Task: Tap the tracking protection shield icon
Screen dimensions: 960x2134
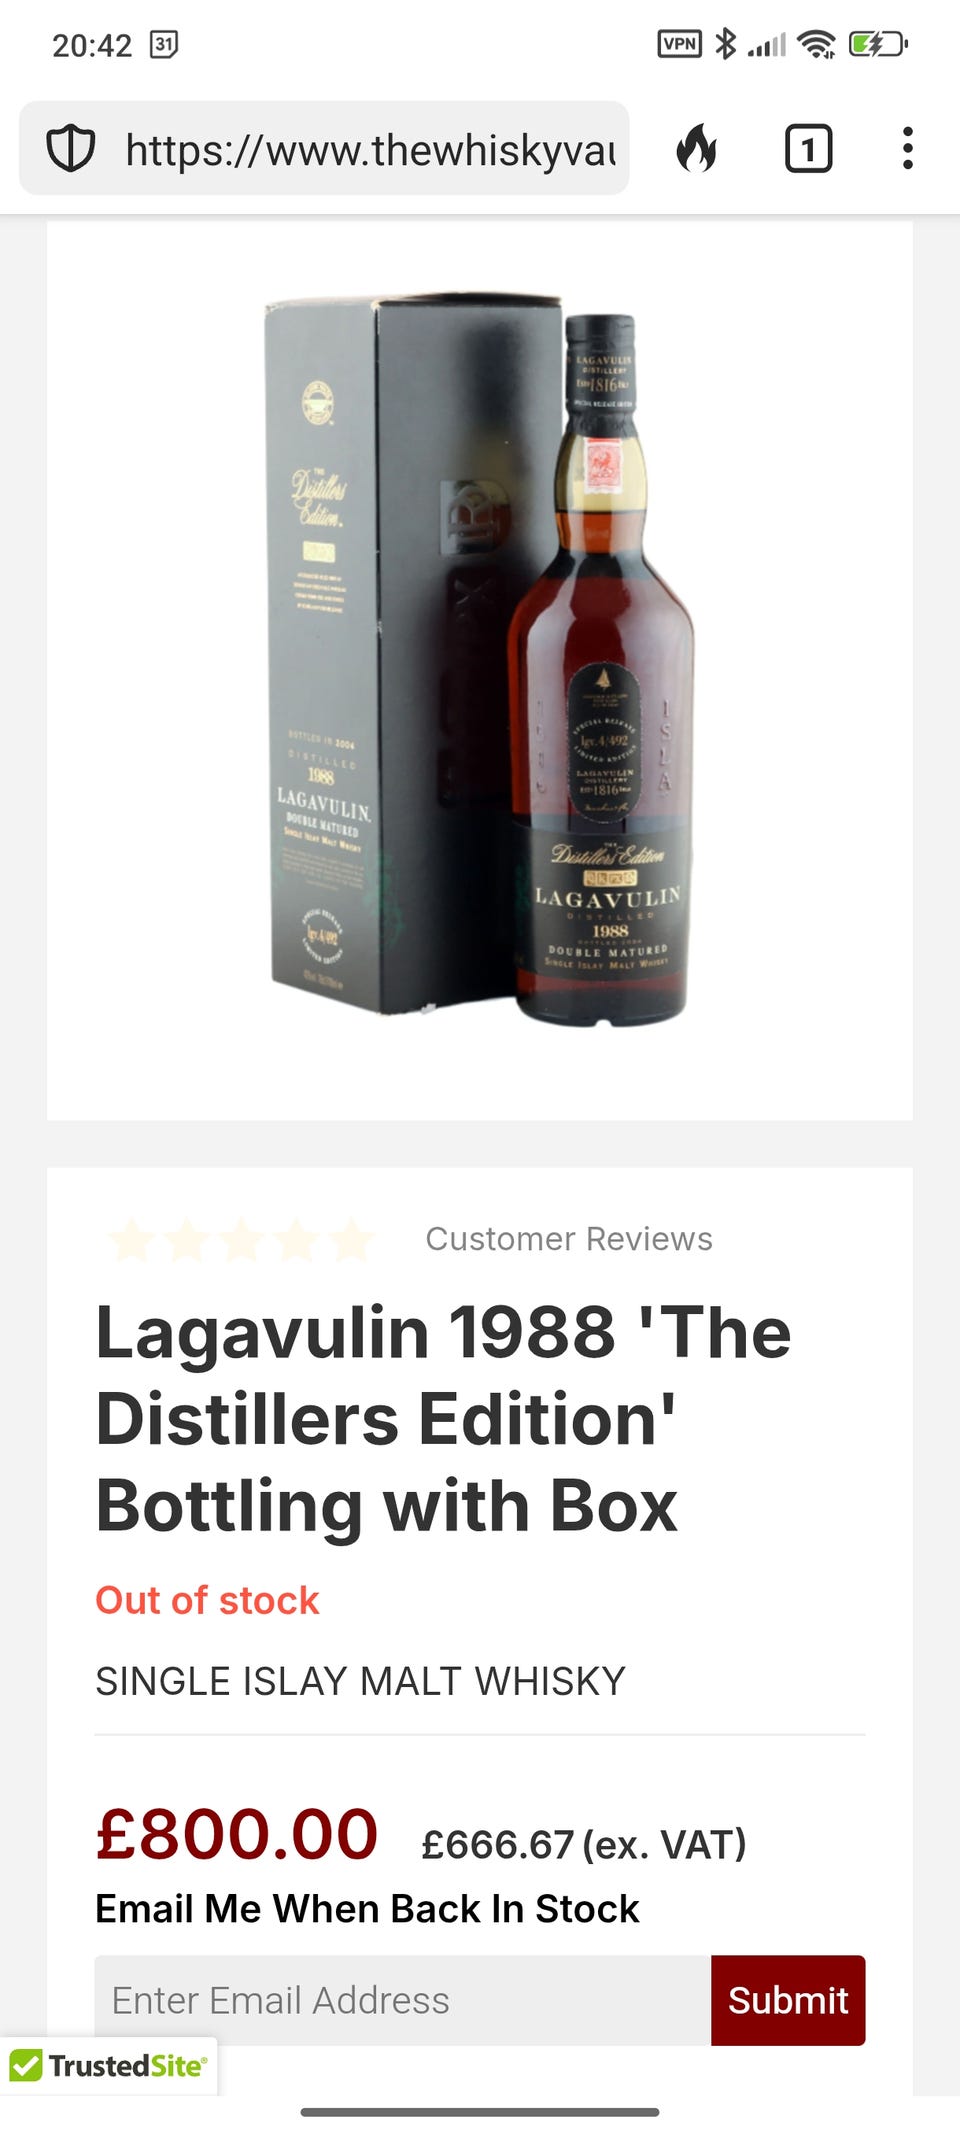Action: [x=71, y=149]
